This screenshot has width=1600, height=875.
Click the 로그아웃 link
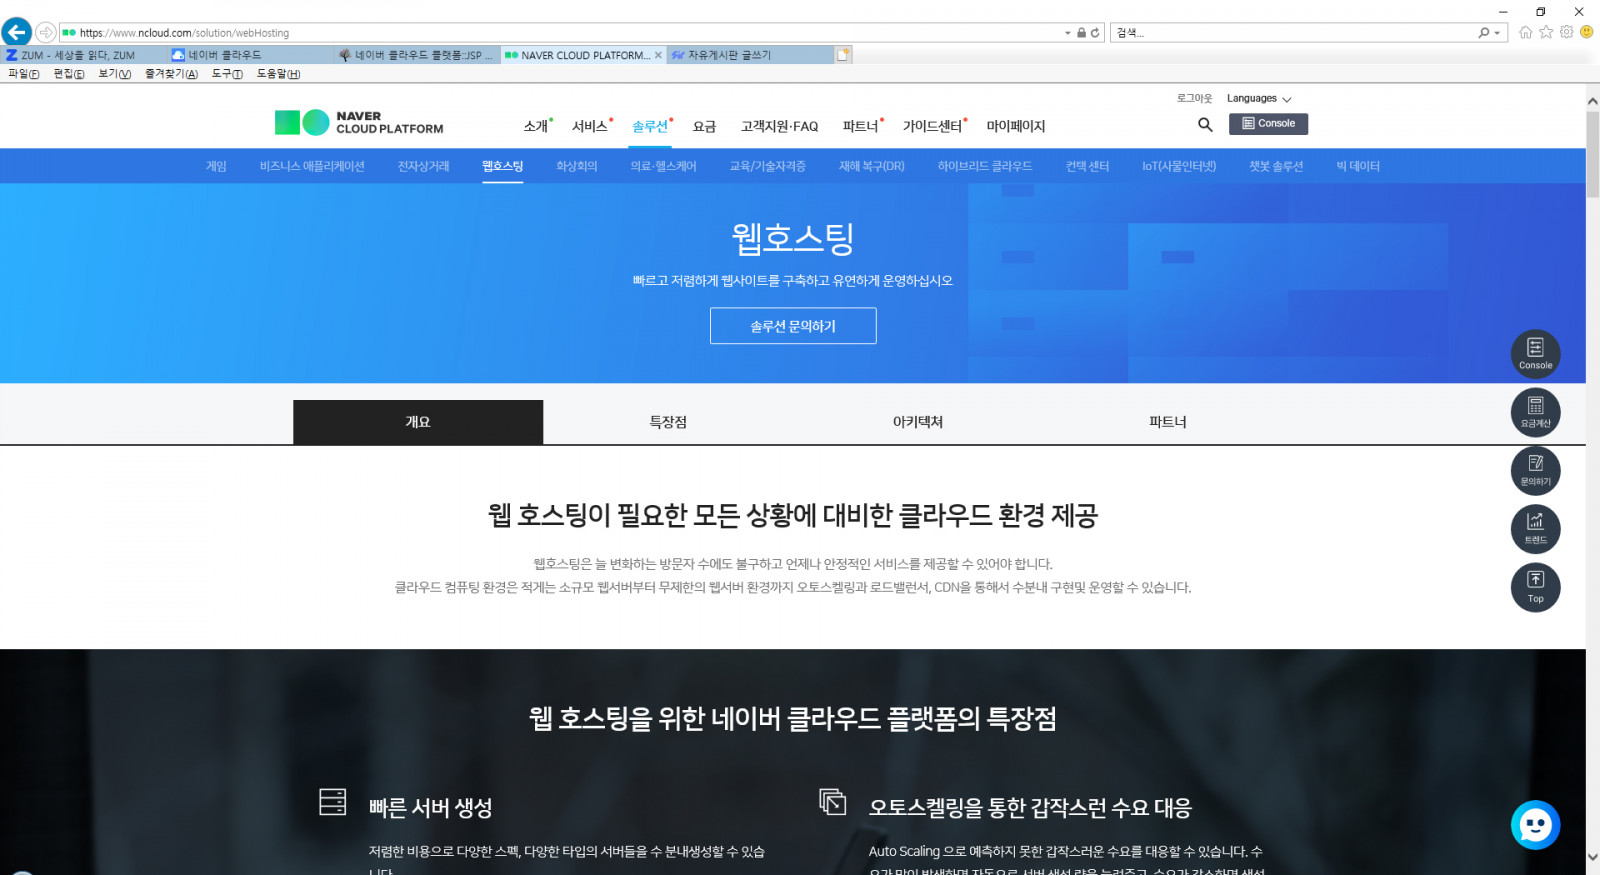tap(1194, 98)
